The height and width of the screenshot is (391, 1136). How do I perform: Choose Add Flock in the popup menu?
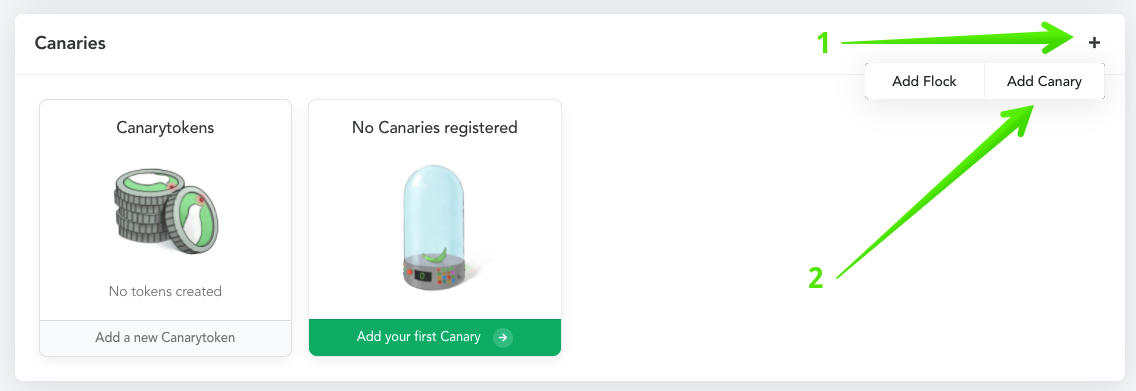(924, 81)
